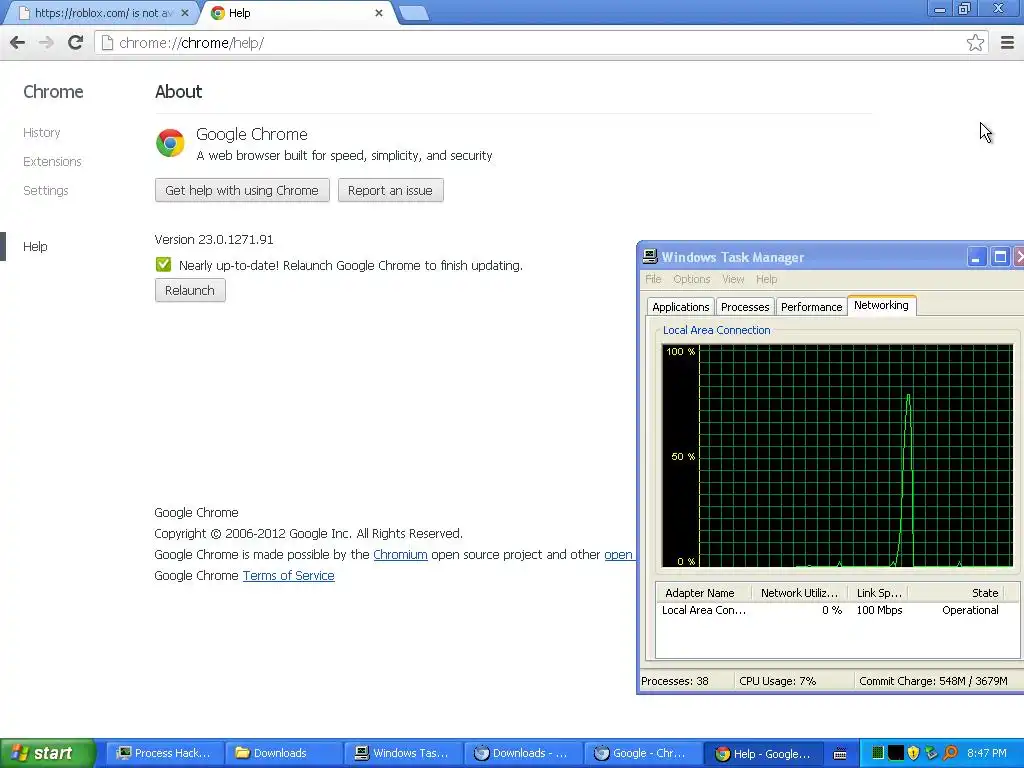Switch to the roblox.com browser tab

[x=101, y=13]
